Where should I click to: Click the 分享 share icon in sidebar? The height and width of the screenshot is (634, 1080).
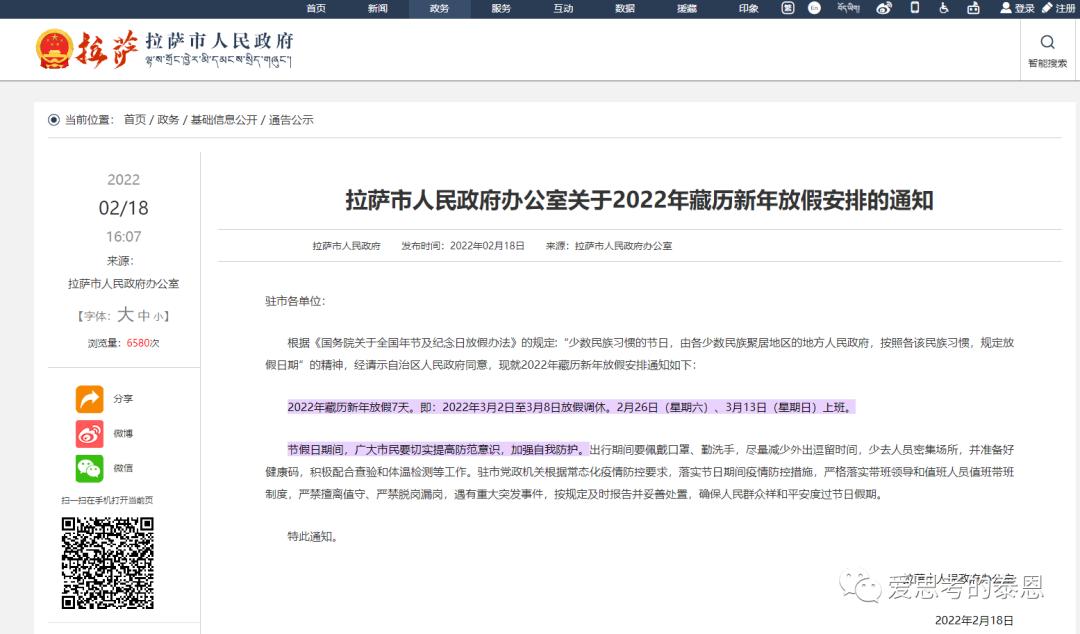click(88, 397)
